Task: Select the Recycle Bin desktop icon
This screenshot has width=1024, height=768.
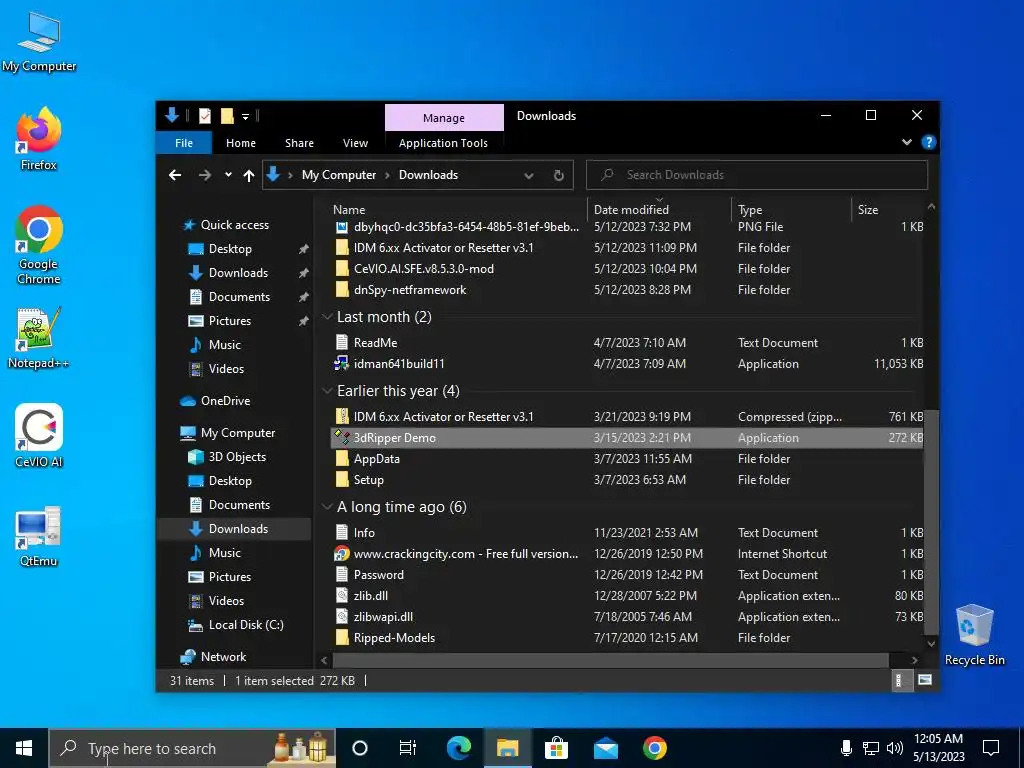Action: point(974,635)
